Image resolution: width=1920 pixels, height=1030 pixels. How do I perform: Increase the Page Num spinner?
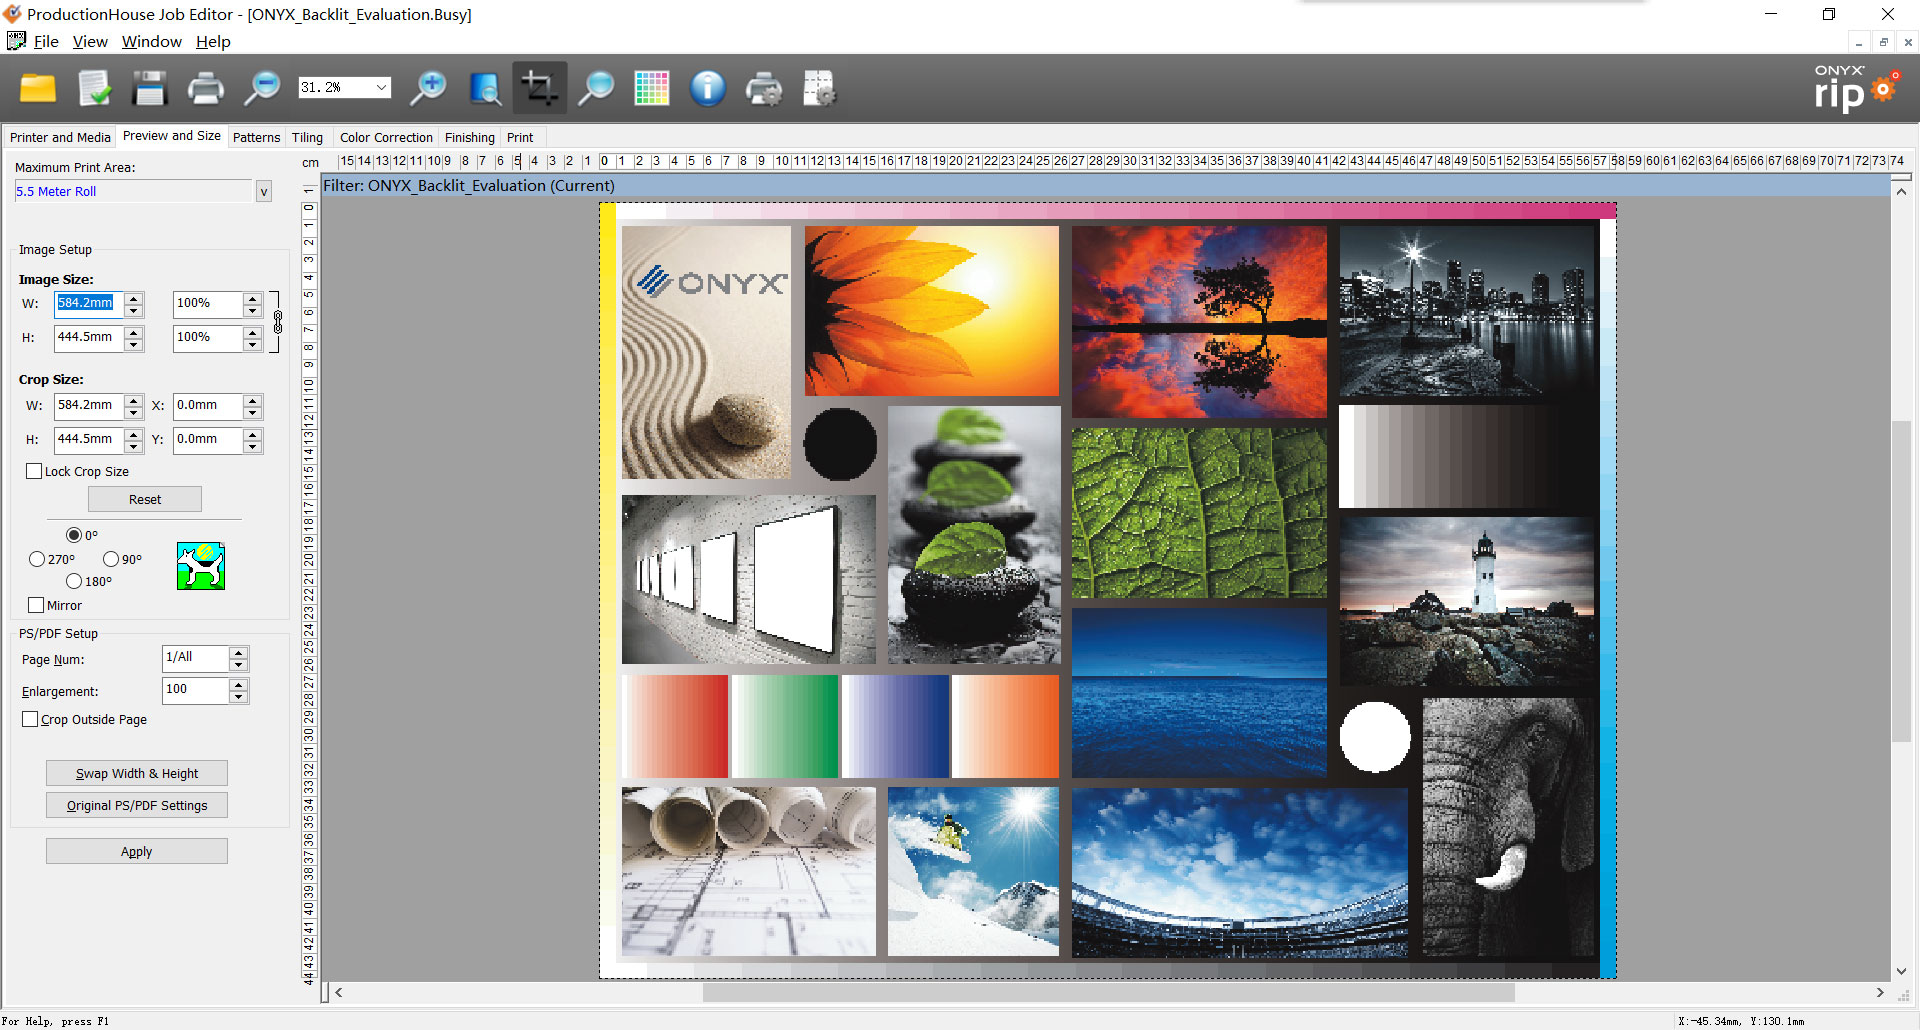[x=238, y=652]
